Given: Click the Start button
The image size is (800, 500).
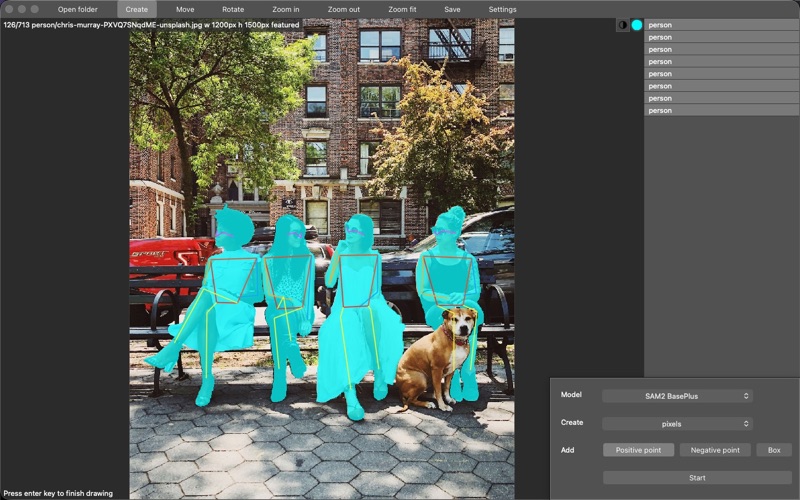Looking at the screenshot, I should pos(697,478).
